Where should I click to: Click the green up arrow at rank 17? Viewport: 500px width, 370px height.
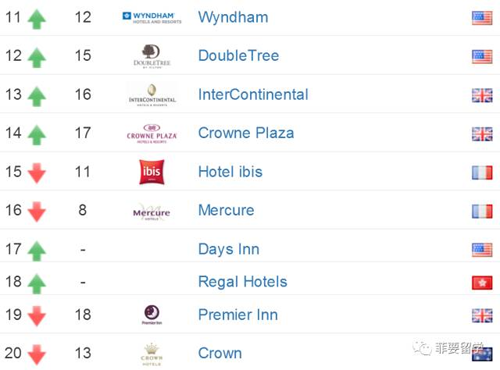click(37, 251)
